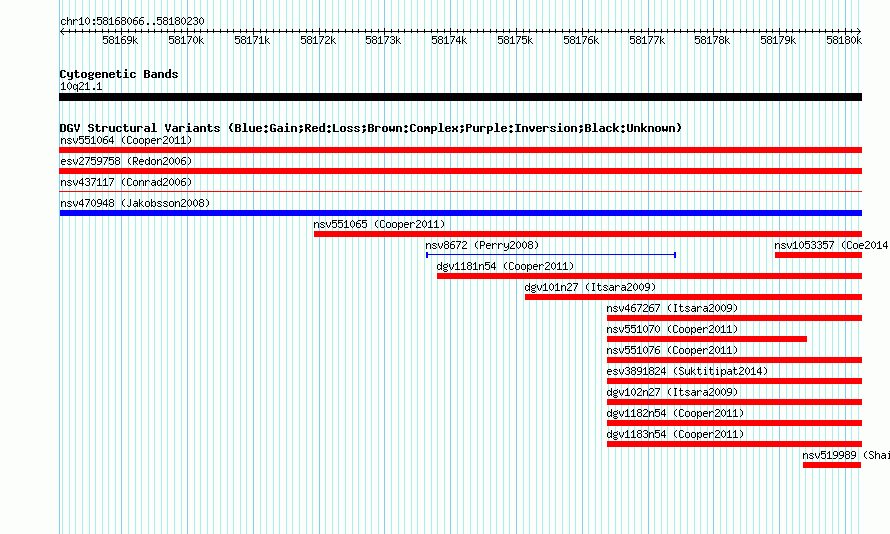
Task: Click the 58175k ruler tick label
Action: [x=515, y=40]
